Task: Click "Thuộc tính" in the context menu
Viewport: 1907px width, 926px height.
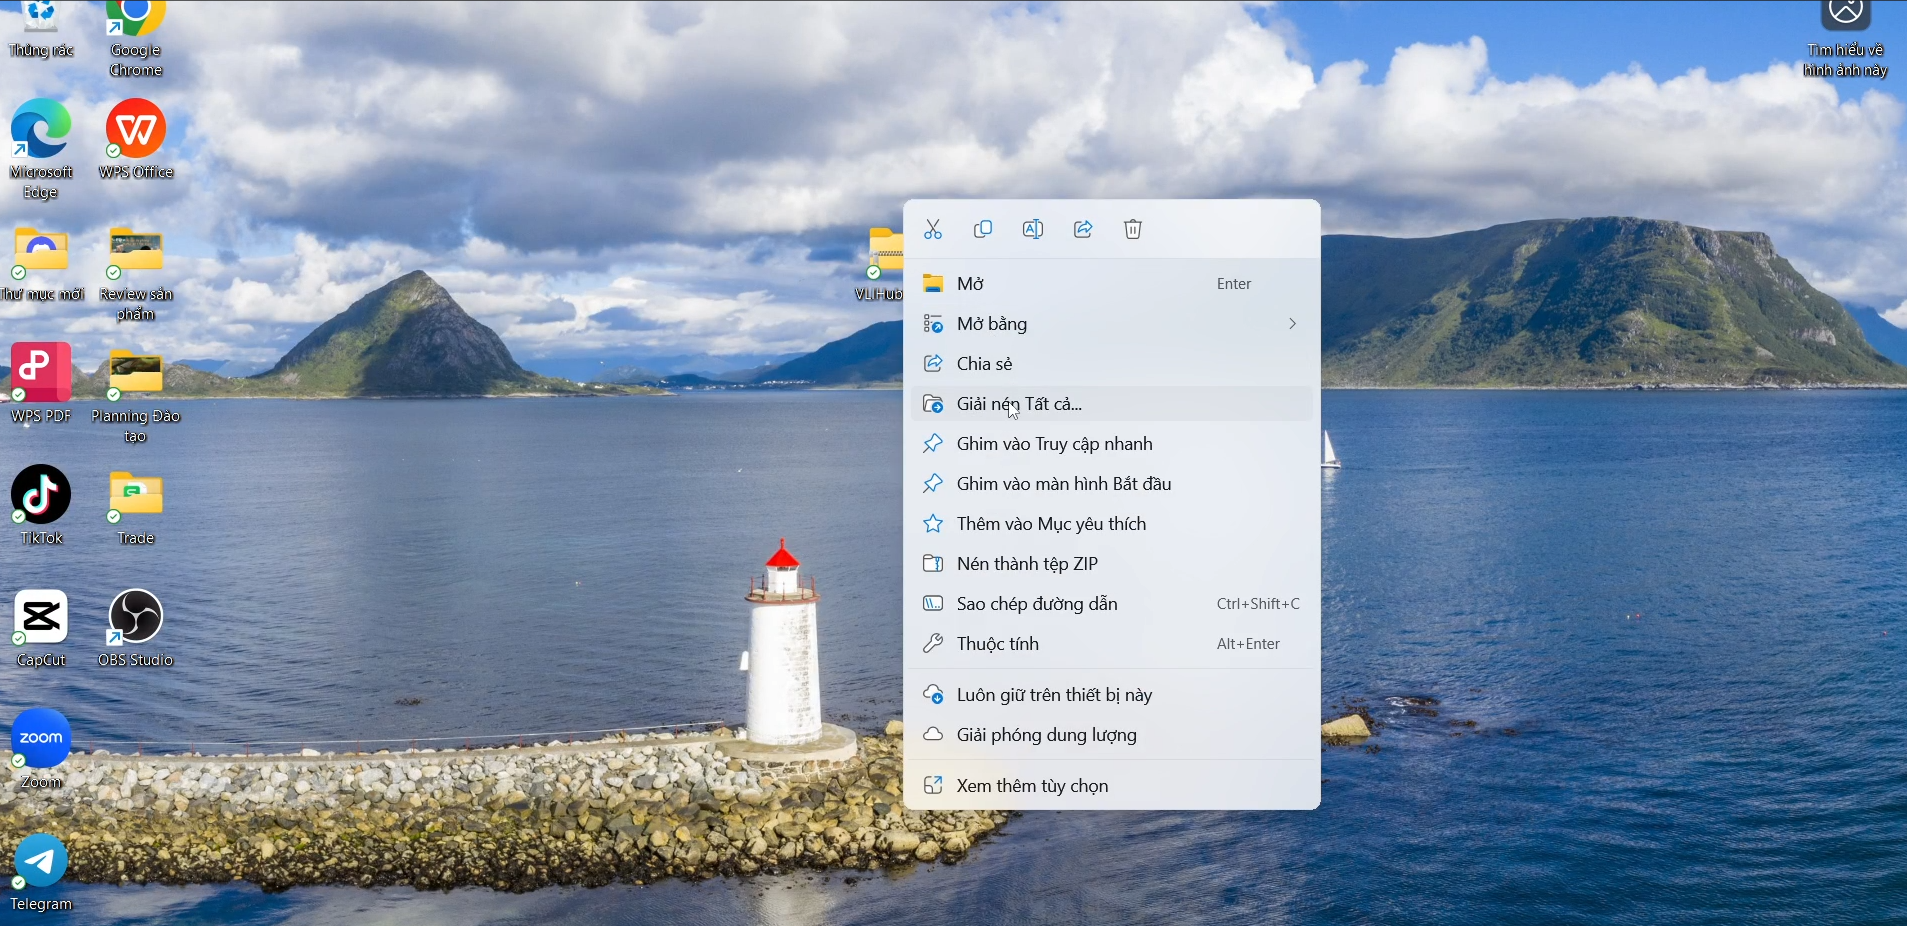Action: [x=997, y=644]
